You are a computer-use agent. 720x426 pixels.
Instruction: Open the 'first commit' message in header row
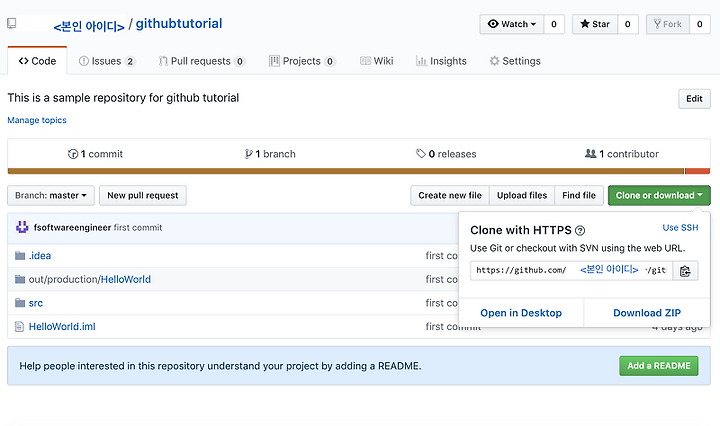tap(138, 227)
